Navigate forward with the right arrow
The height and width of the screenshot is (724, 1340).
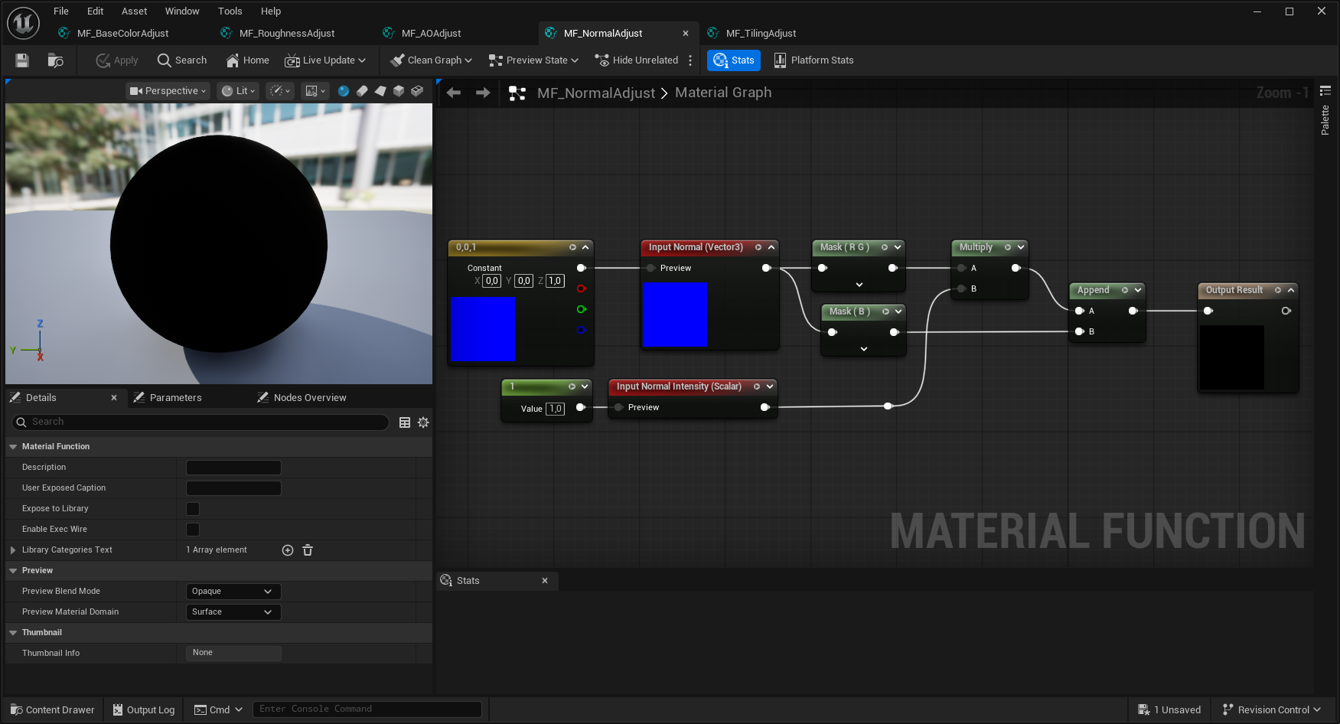483,93
